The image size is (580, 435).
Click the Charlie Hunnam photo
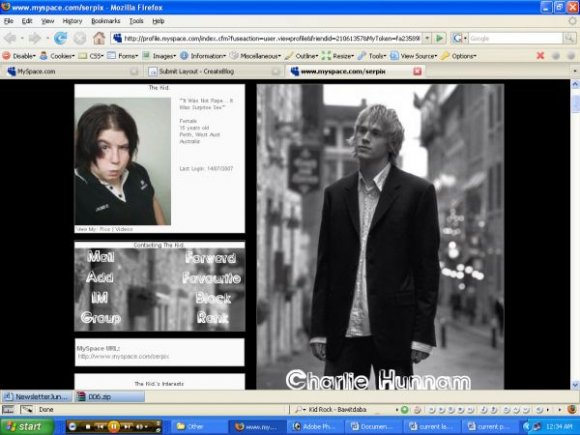pyautogui.click(x=380, y=237)
